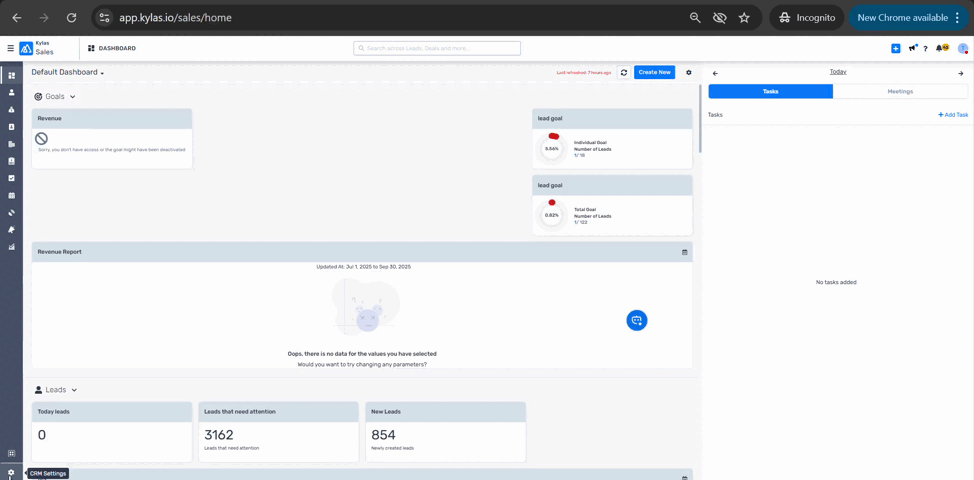Open CRM Settings gear in sidebar
Viewport: 974px width, 480px height.
coord(11,473)
